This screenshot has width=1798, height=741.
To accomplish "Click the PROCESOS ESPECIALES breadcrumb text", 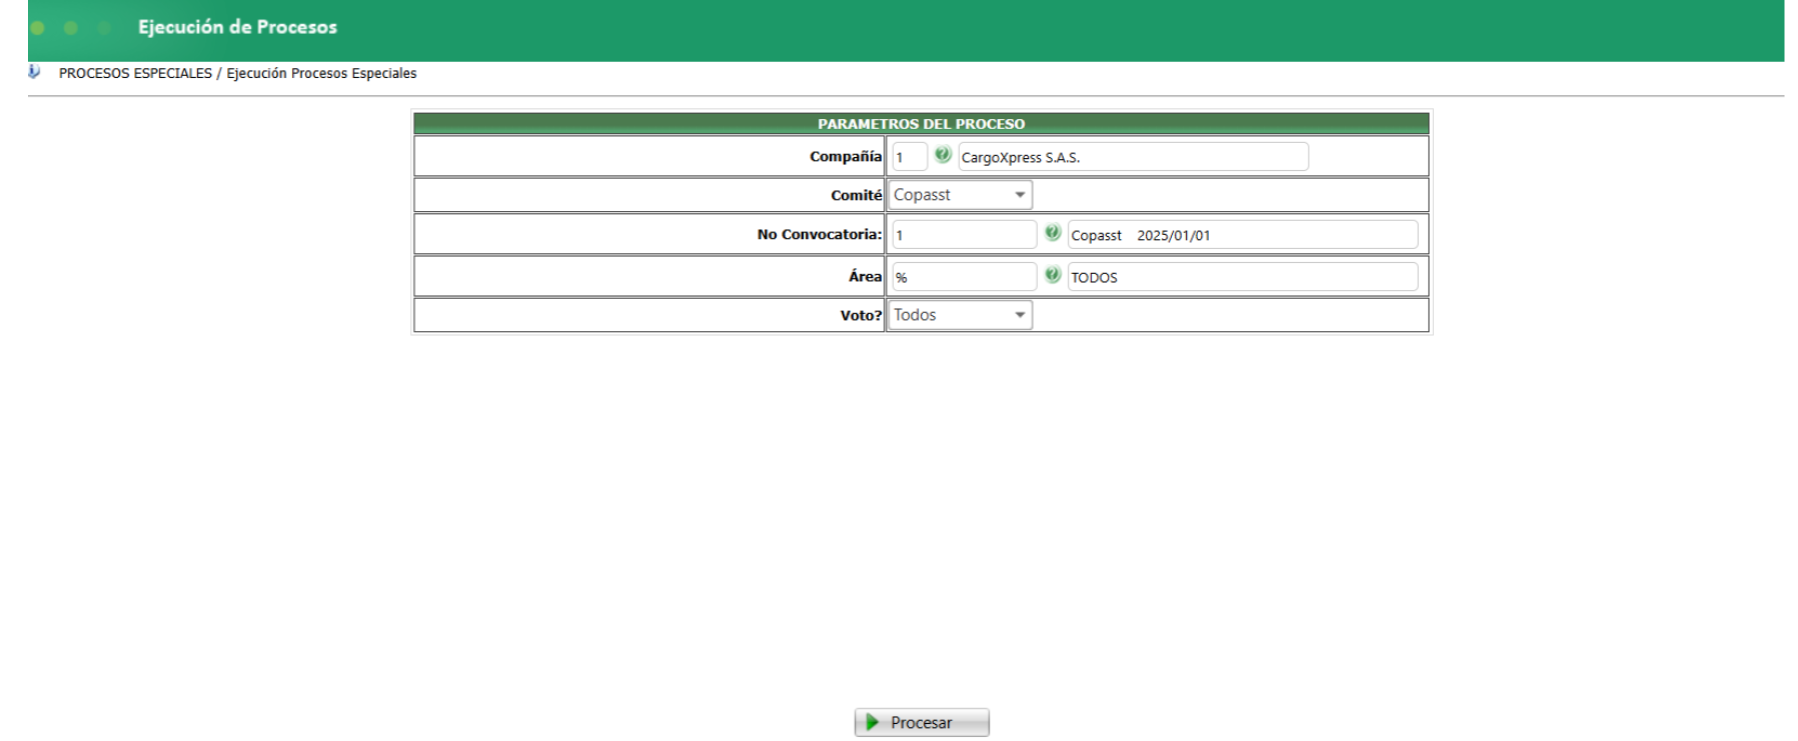I will (x=135, y=73).
